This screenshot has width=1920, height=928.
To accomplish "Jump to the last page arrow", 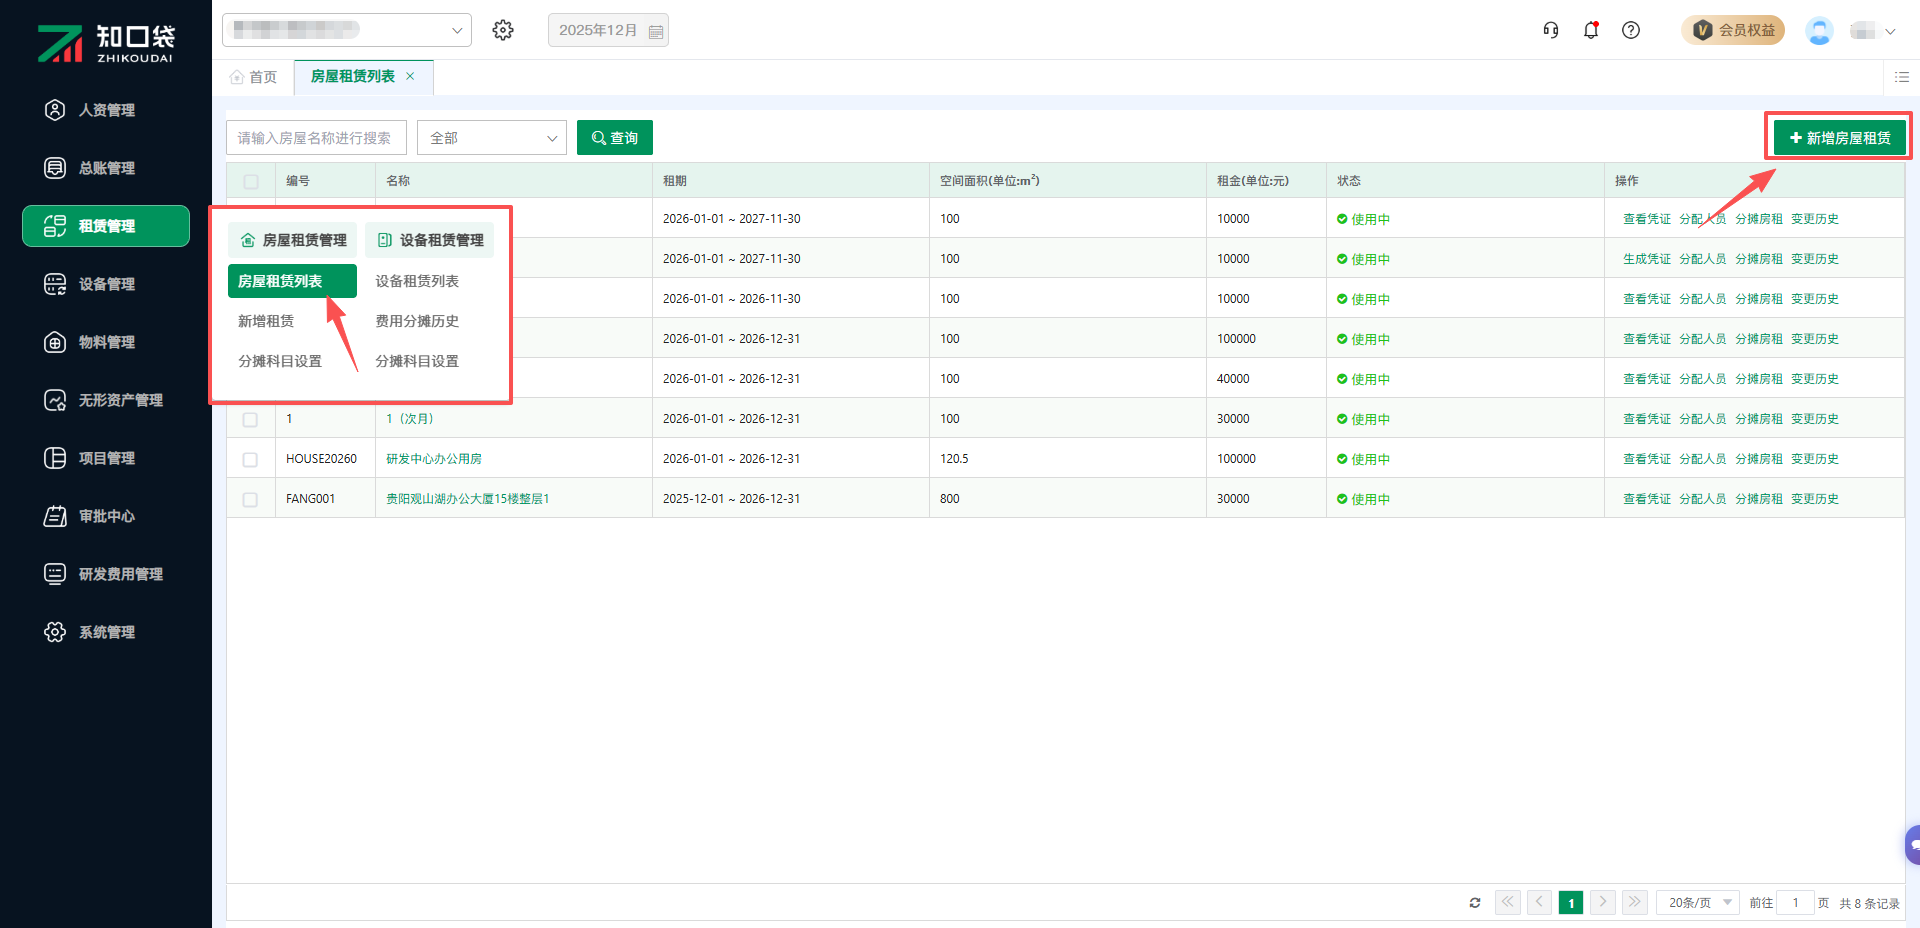I will [x=1635, y=902].
